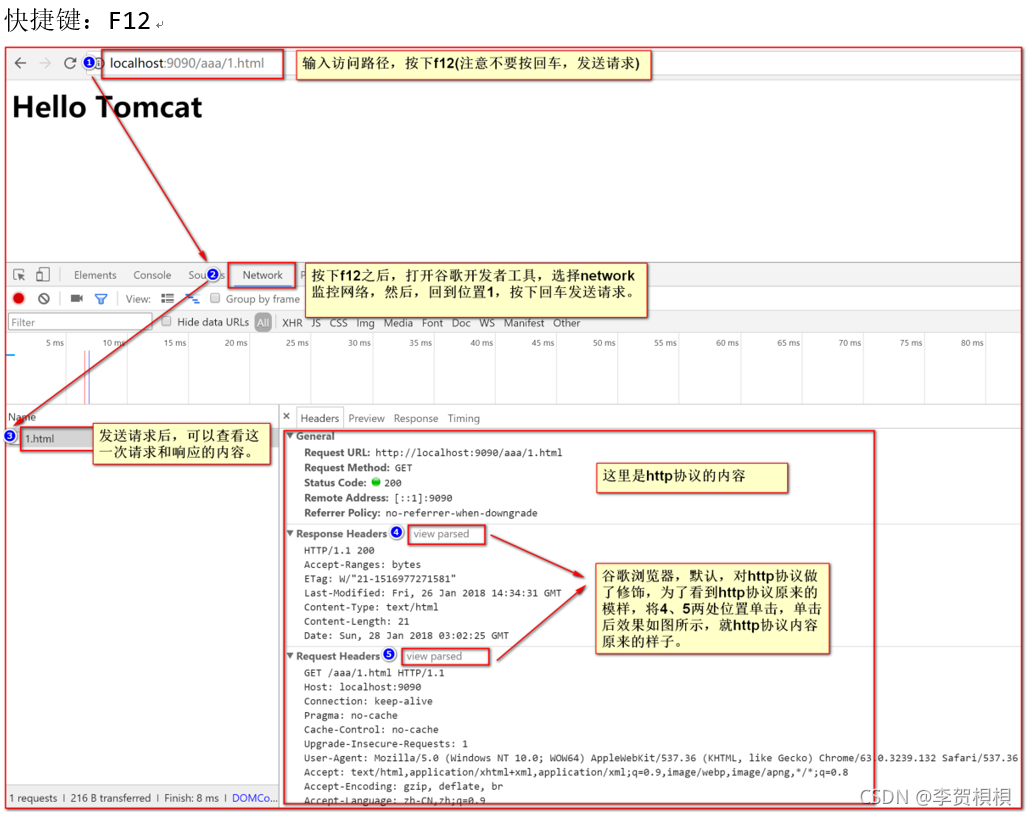Viewport: 1027px width, 815px height.
Task: Click view parsed beside Request Headers
Action: [434, 656]
